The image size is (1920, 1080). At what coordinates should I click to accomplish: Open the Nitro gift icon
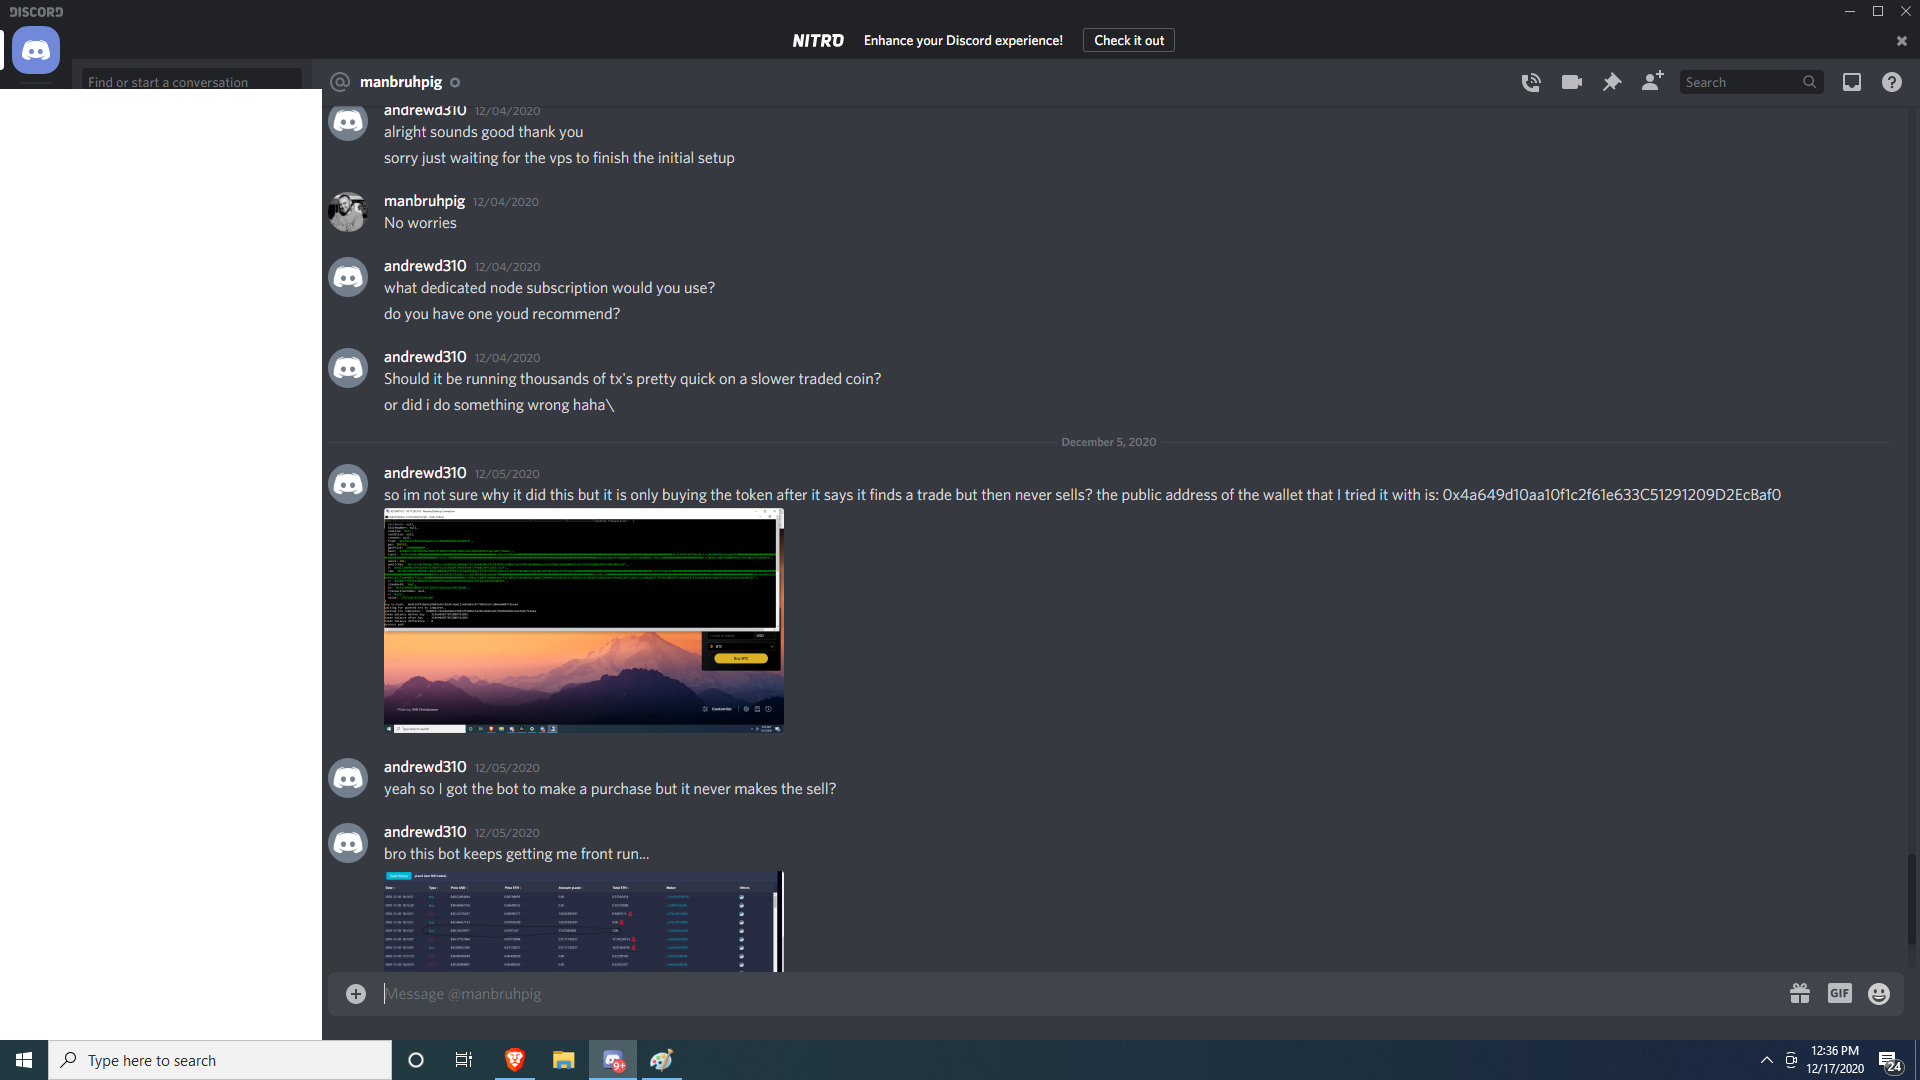click(x=1800, y=993)
